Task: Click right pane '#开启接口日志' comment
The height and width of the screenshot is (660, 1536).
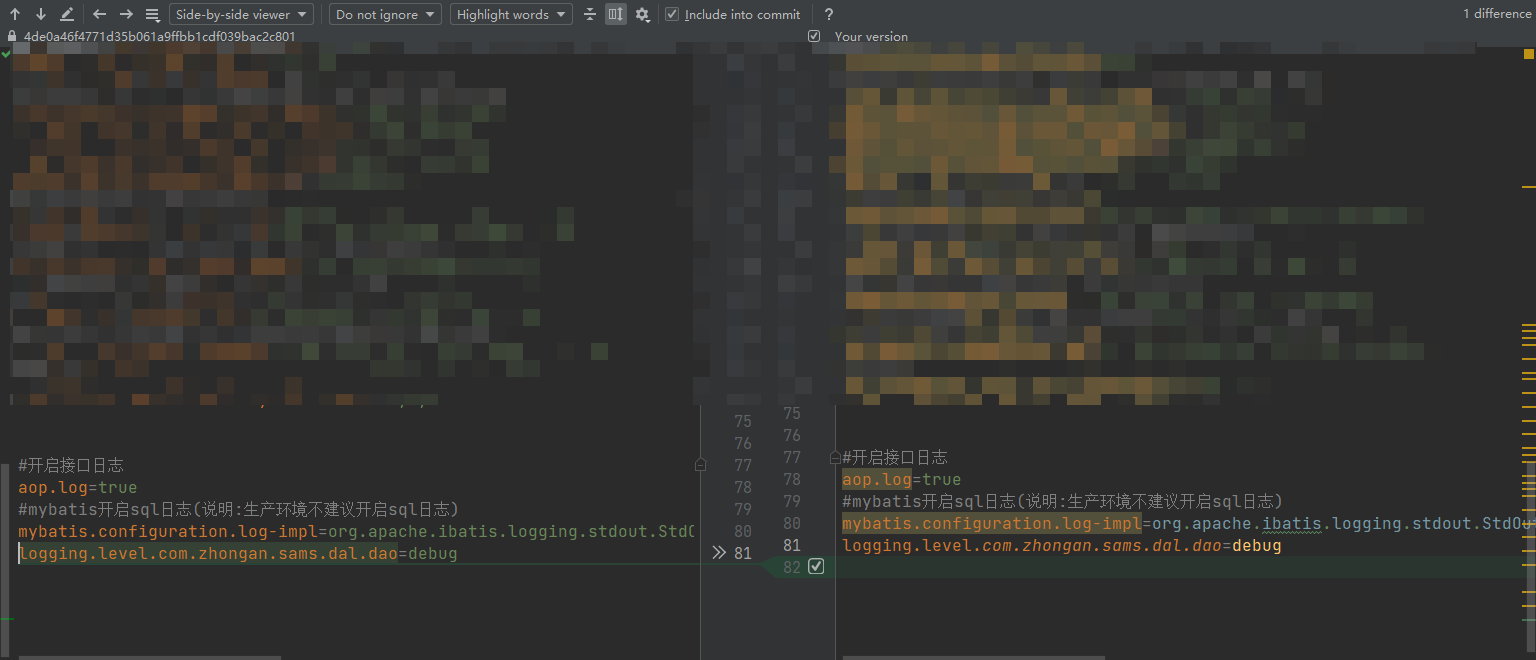Action: (895, 457)
